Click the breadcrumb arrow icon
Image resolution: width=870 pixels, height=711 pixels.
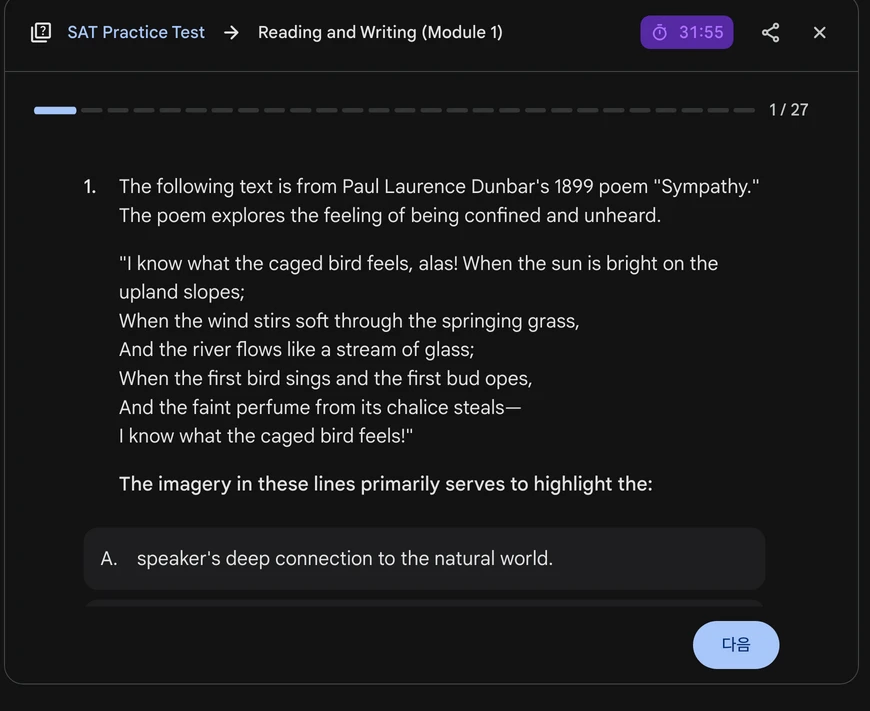231,32
